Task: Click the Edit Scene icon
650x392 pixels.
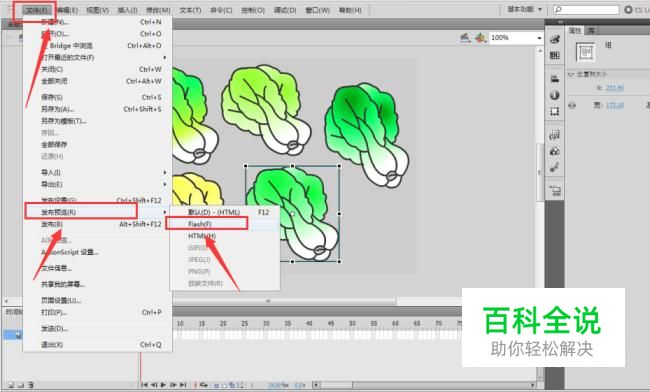Action: 465,38
